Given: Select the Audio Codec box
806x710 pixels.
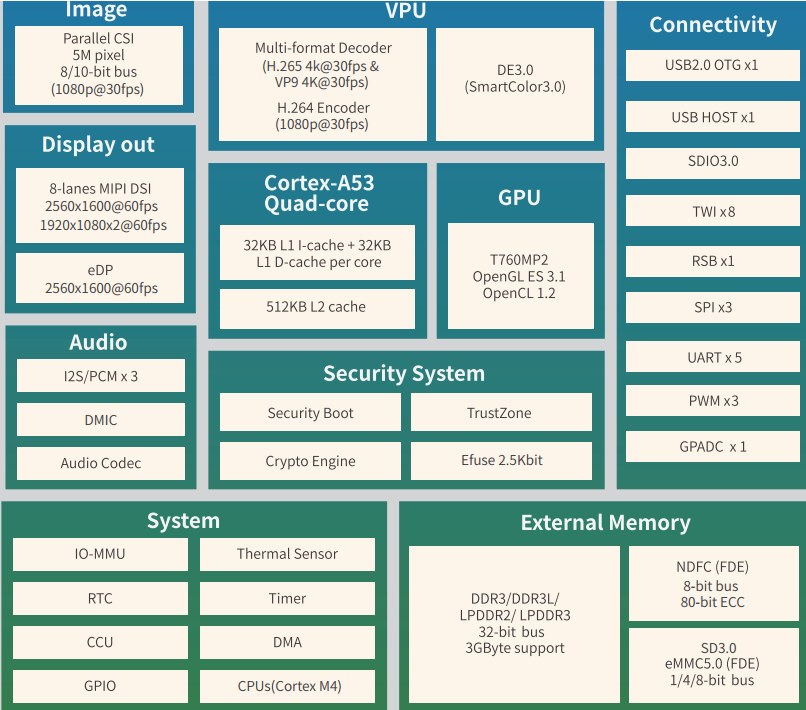Looking at the screenshot, I should [100, 463].
